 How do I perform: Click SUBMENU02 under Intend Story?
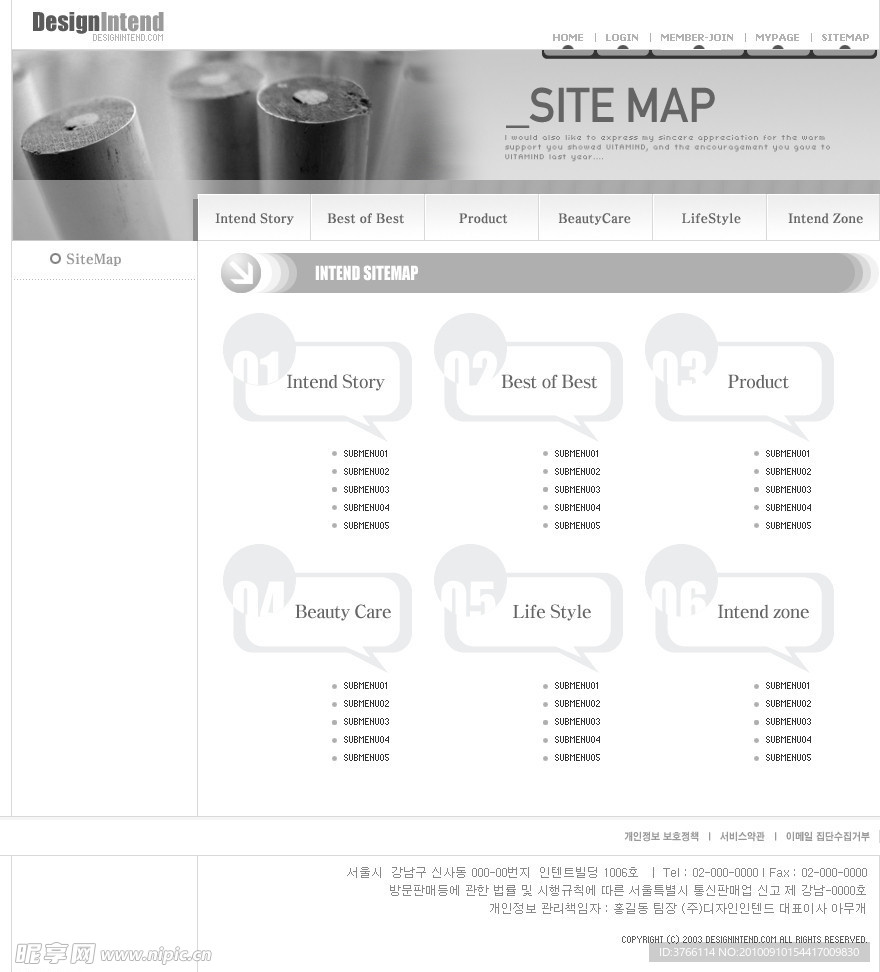point(366,472)
